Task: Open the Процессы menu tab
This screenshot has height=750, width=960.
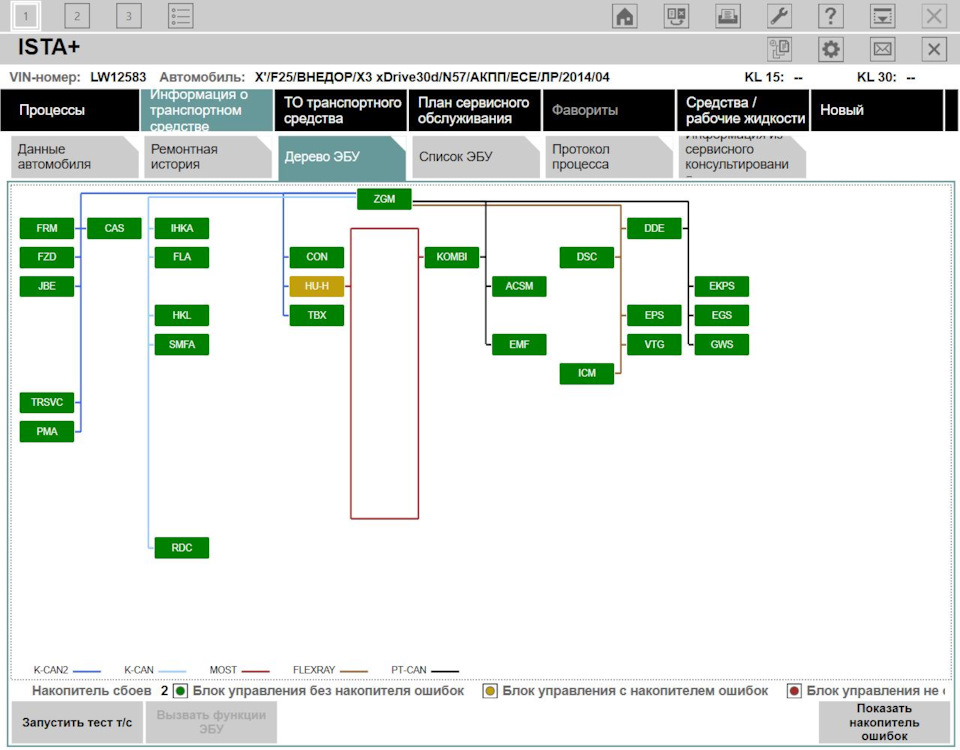Action: 70,110
